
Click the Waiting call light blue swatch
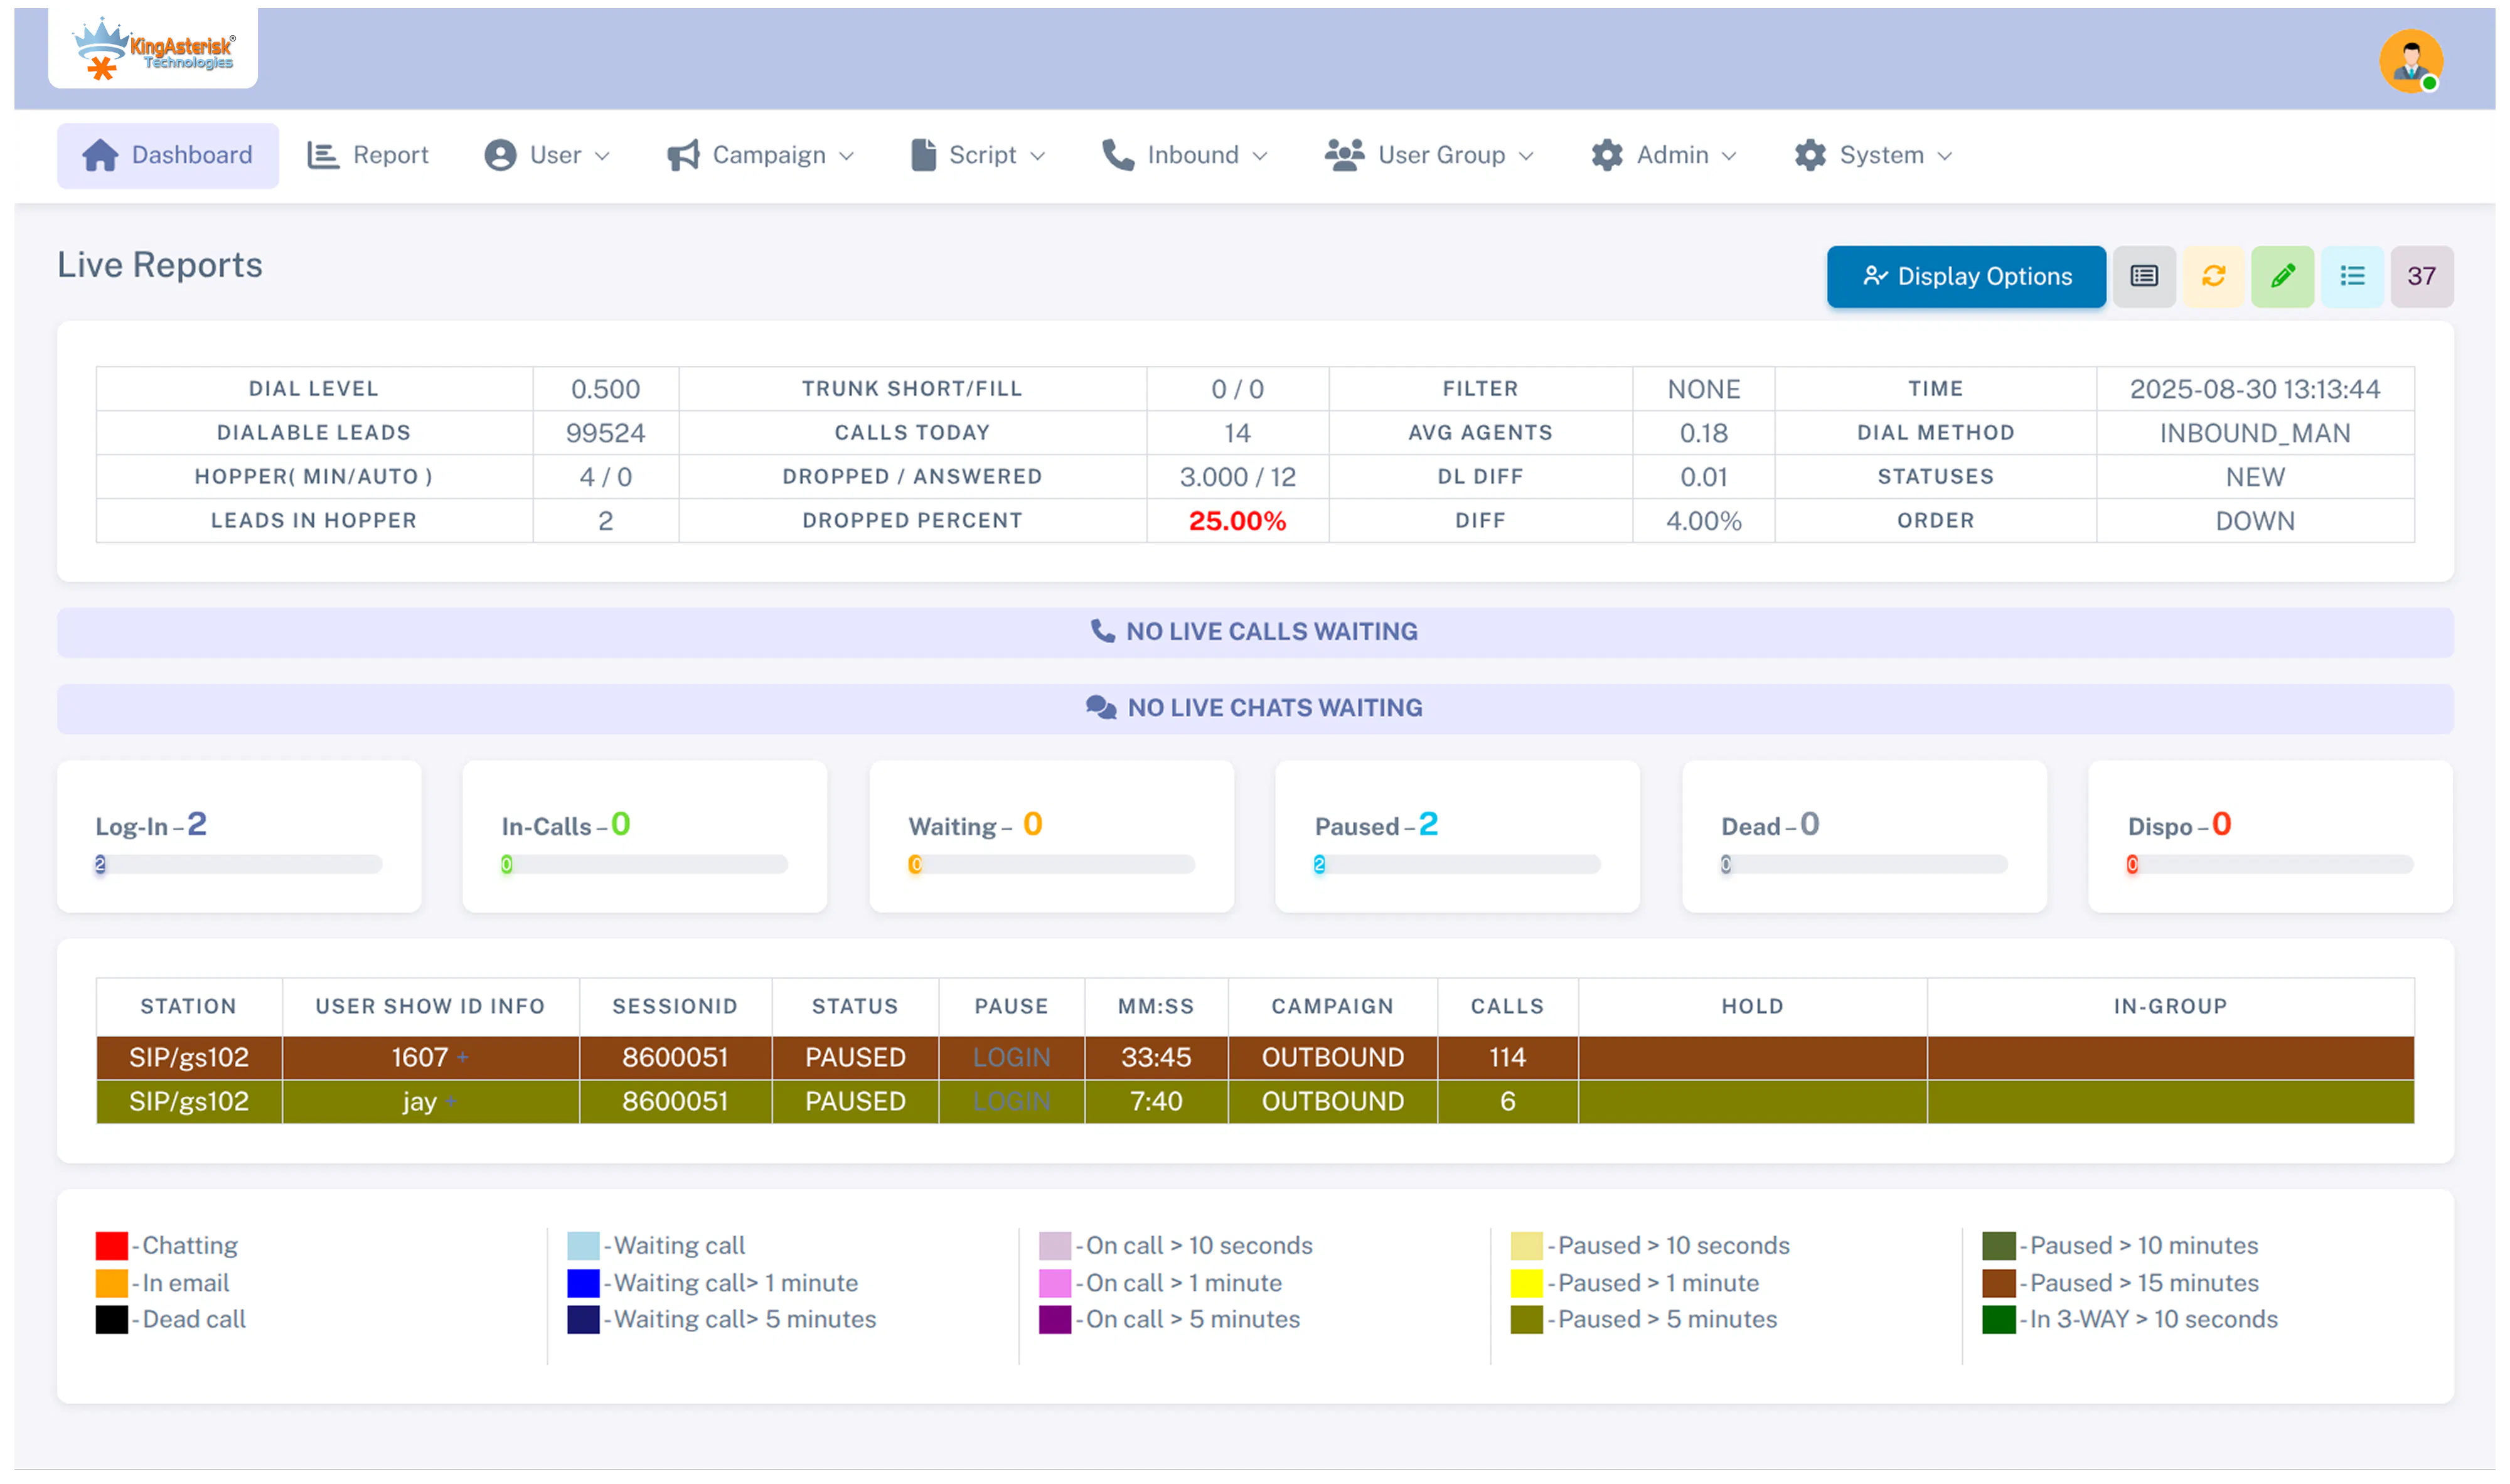click(583, 1245)
